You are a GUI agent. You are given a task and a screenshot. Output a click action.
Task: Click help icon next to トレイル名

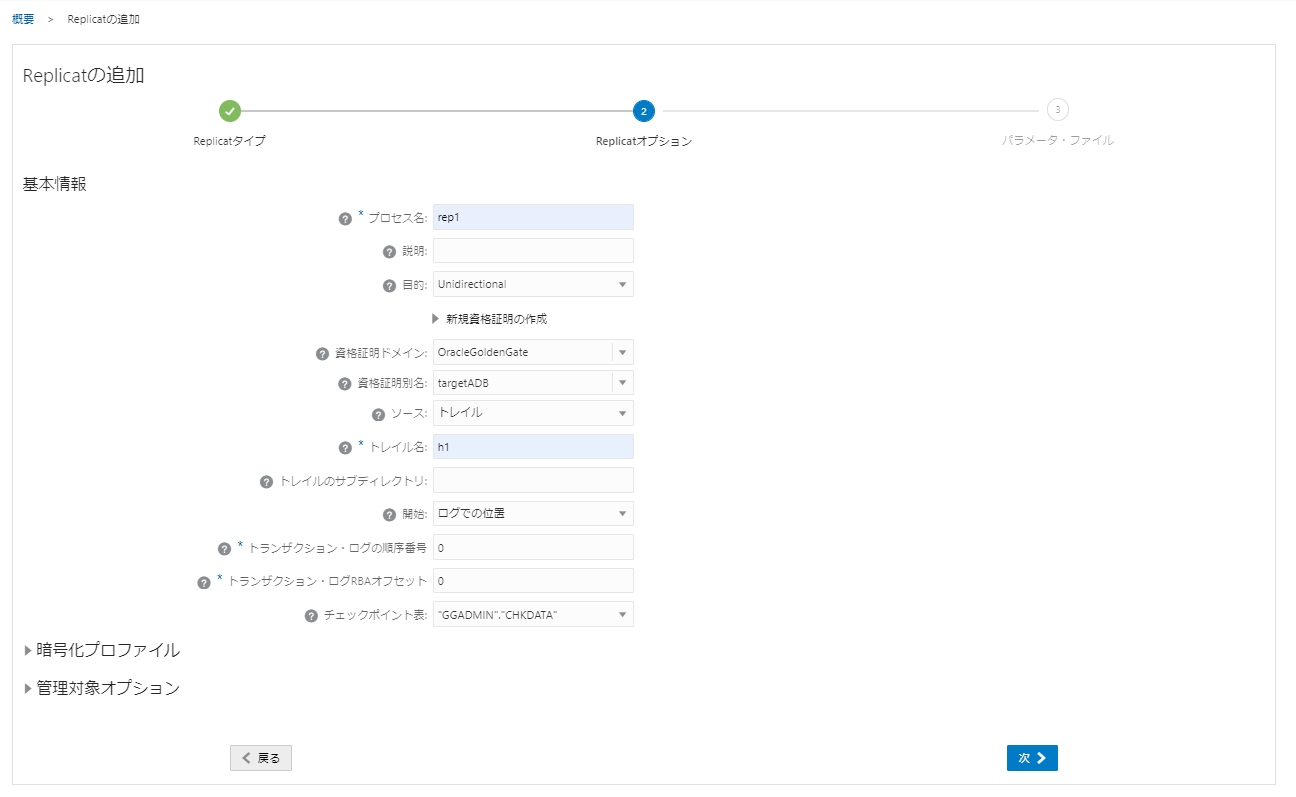[x=345, y=448]
